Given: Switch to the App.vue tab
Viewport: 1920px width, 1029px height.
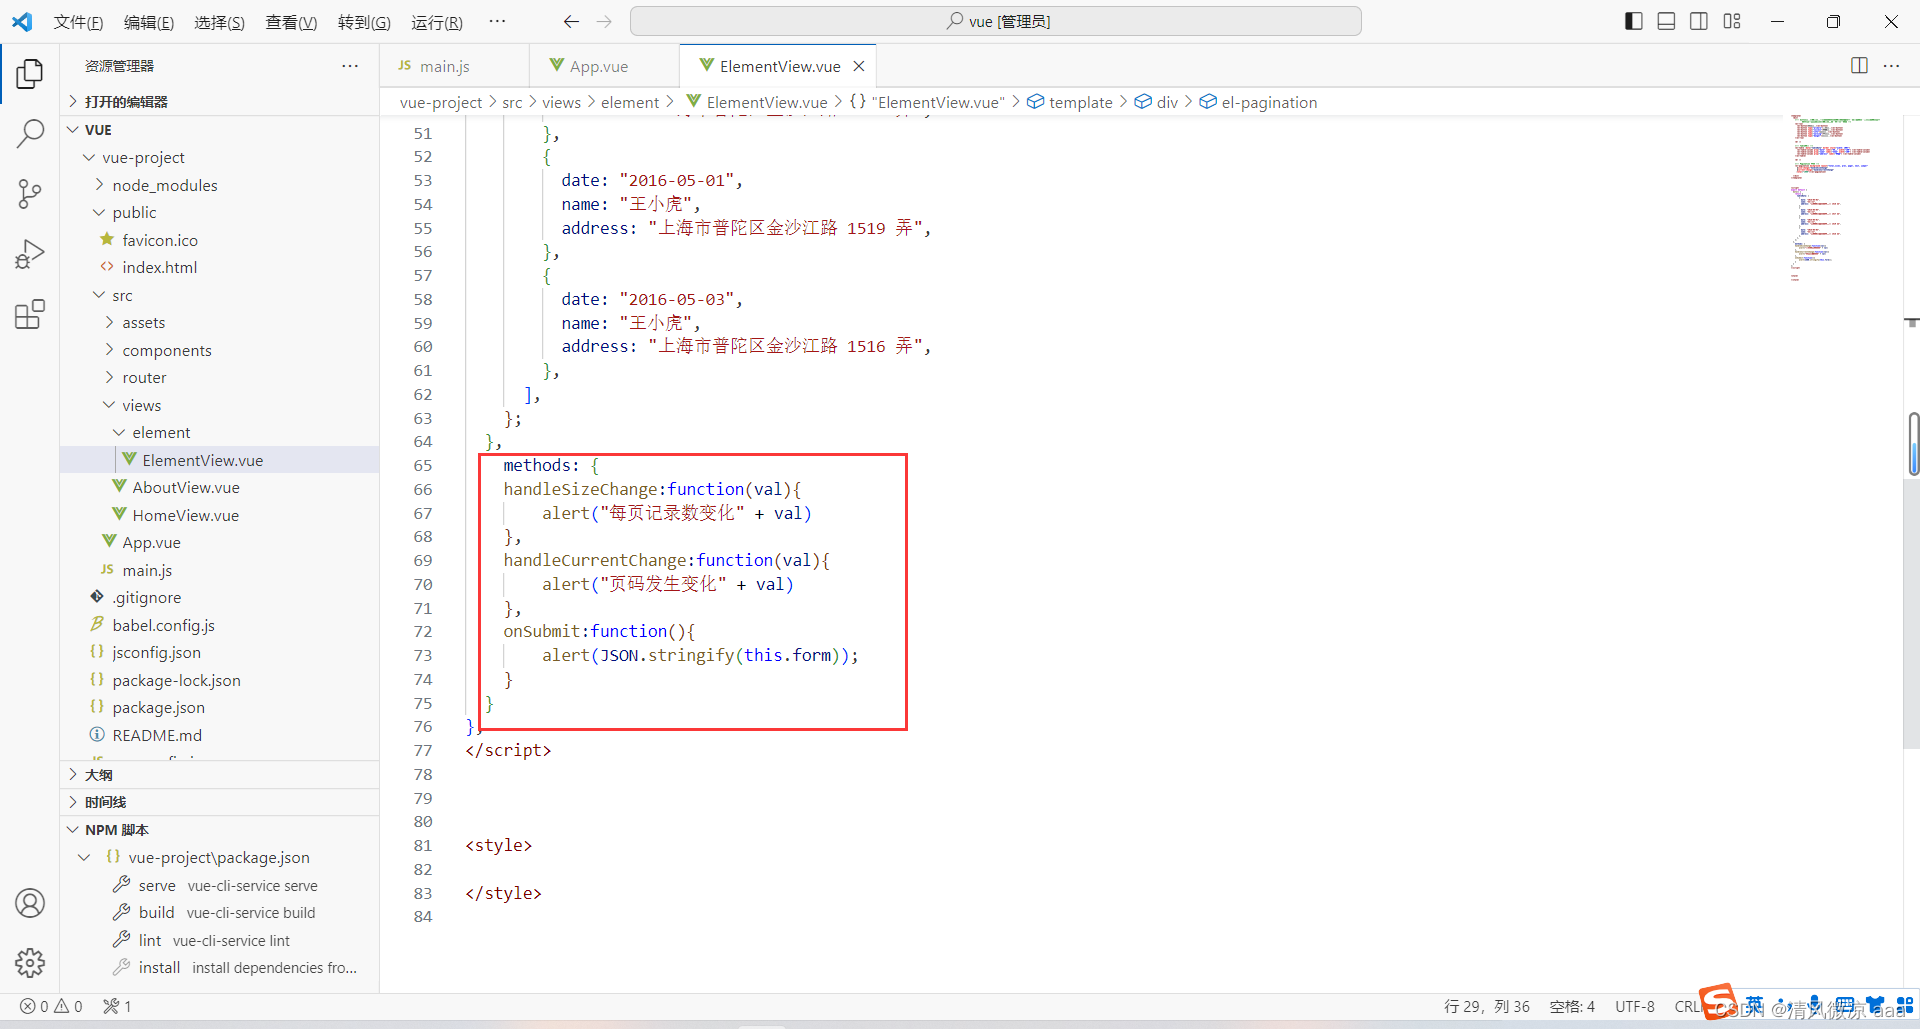Looking at the screenshot, I should [x=604, y=66].
